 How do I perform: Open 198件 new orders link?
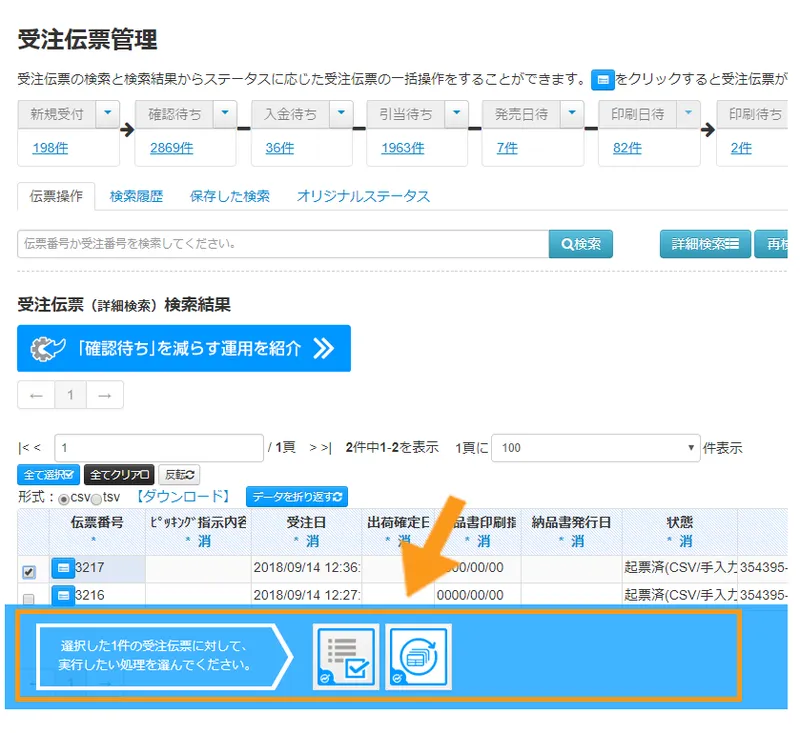coord(50,148)
